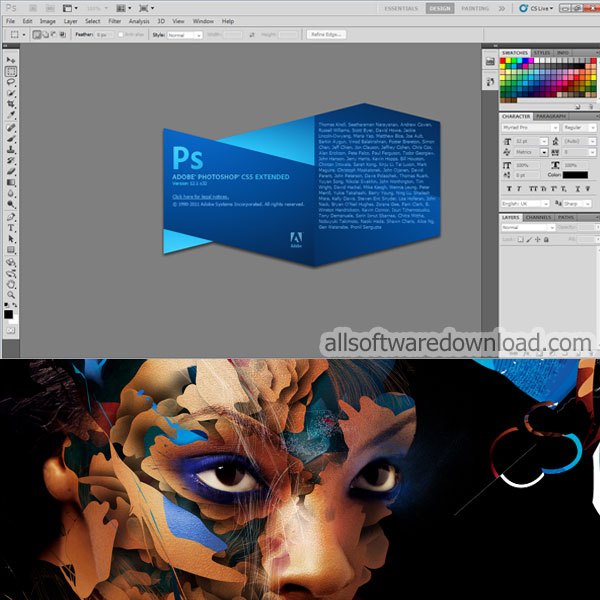Select the Eyedropper tool

tap(11, 114)
